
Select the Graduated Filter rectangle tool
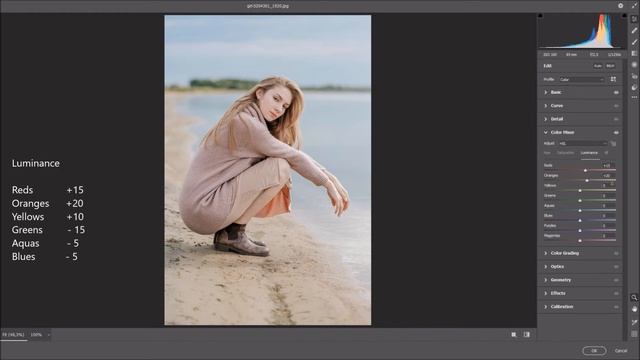tap(634, 53)
